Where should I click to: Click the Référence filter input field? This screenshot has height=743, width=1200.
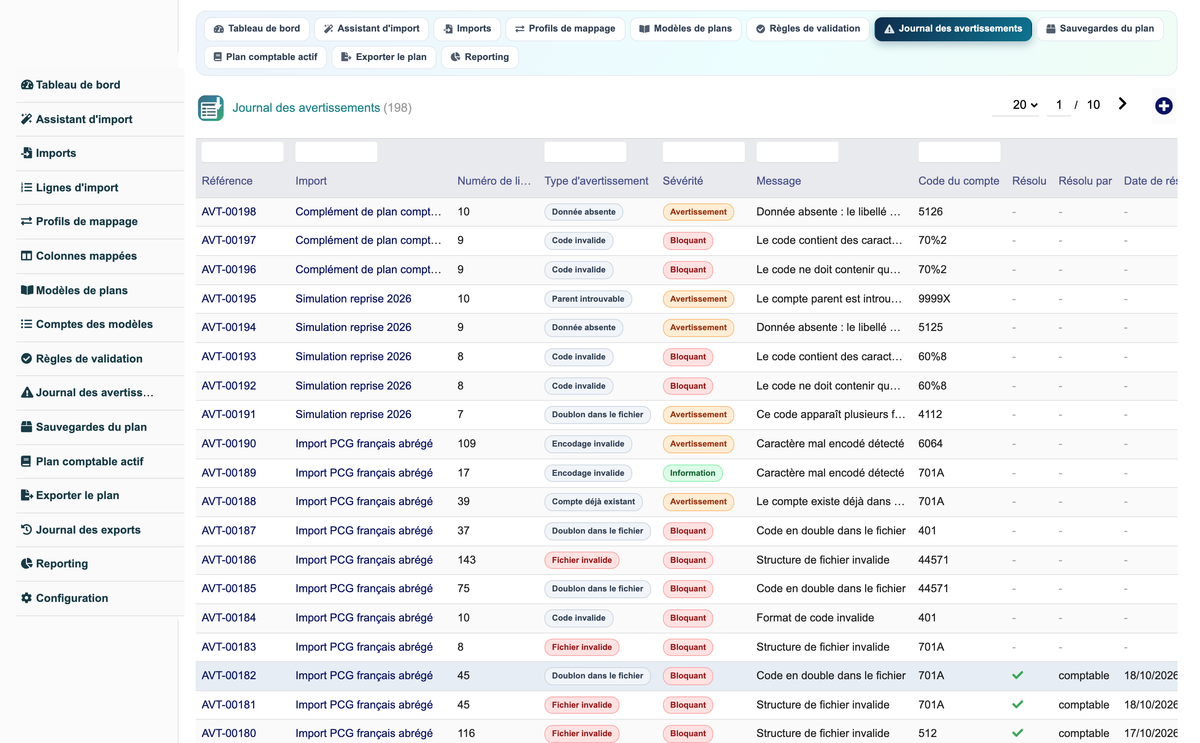click(x=243, y=152)
